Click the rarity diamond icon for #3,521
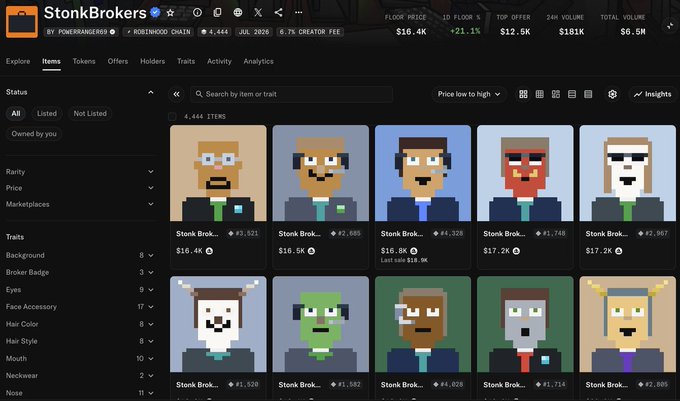 click(x=231, y=234)
